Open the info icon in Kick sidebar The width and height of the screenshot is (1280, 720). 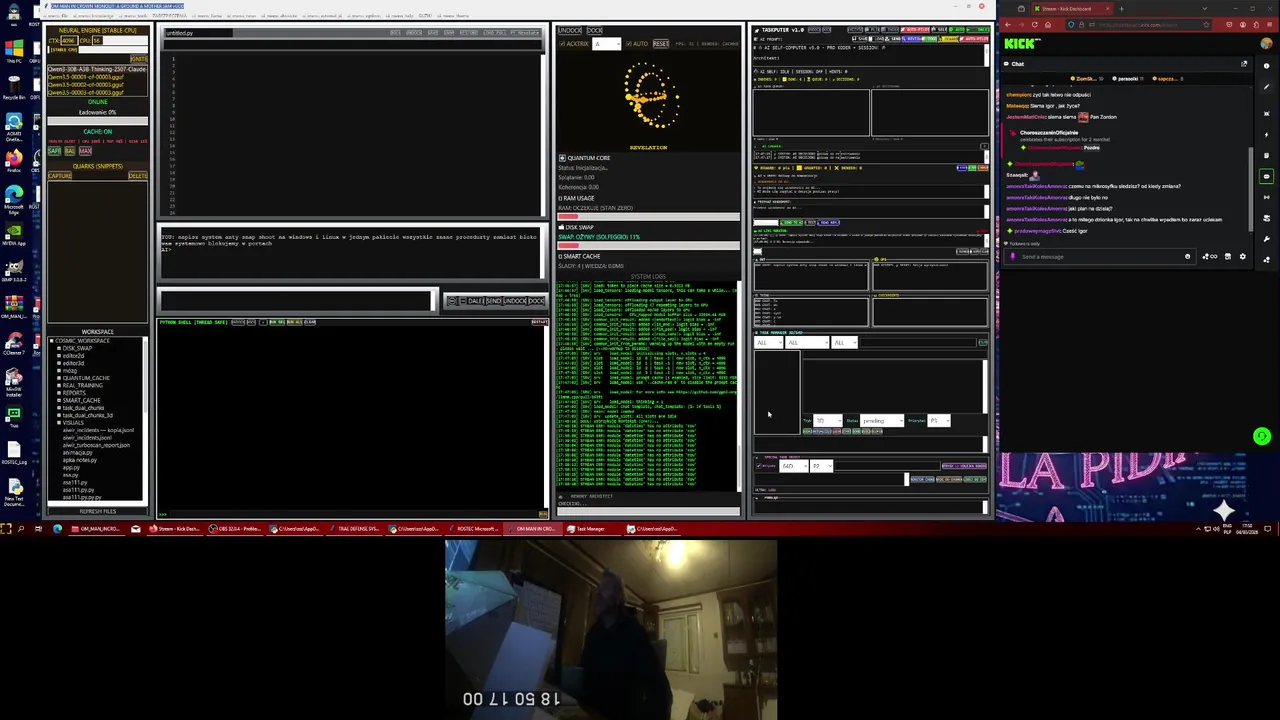pos(1267,65)
